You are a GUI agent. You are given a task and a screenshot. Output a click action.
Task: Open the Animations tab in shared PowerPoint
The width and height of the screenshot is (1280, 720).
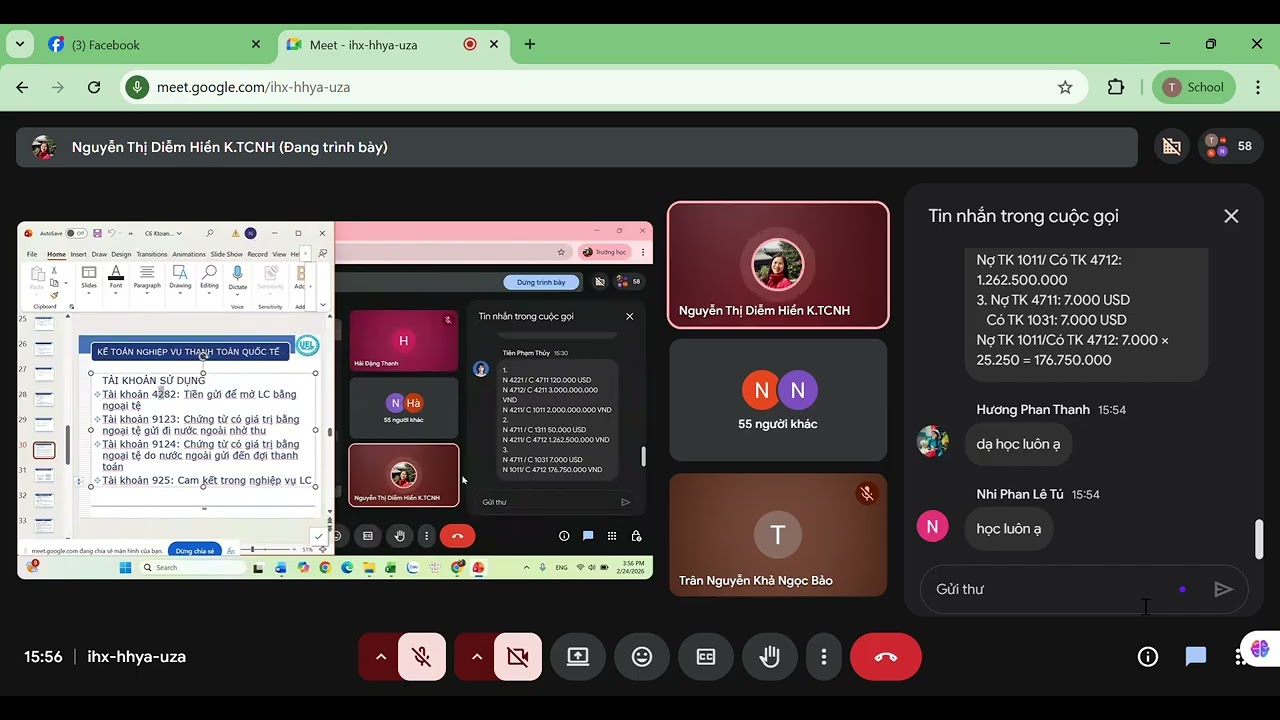(187, 254)
